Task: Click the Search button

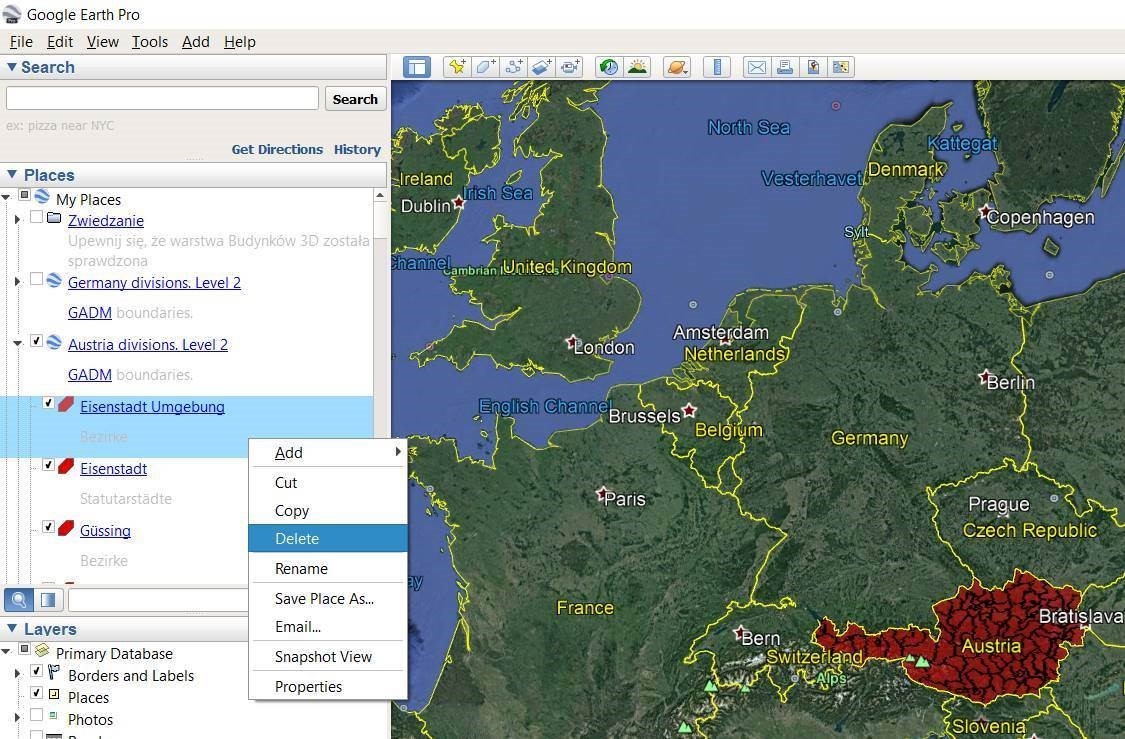Action: (x=355, y=99)
